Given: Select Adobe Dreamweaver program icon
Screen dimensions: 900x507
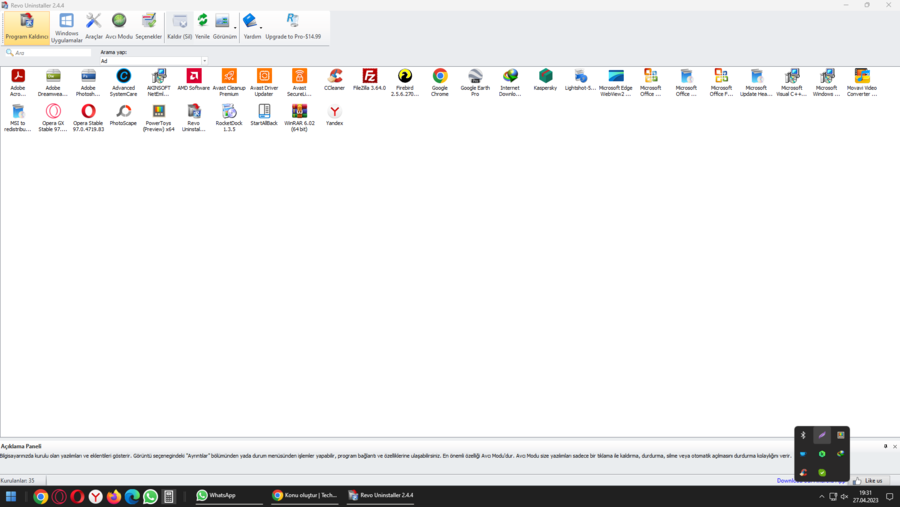Looking at the screenshot, I should pos(53,82).
